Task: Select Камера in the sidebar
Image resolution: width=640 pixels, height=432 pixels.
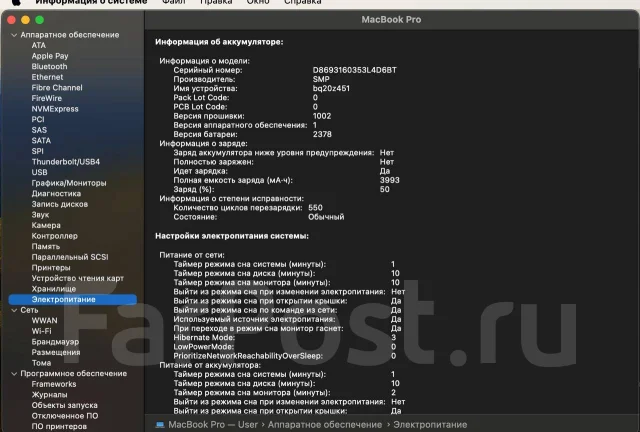Action: 46,225
